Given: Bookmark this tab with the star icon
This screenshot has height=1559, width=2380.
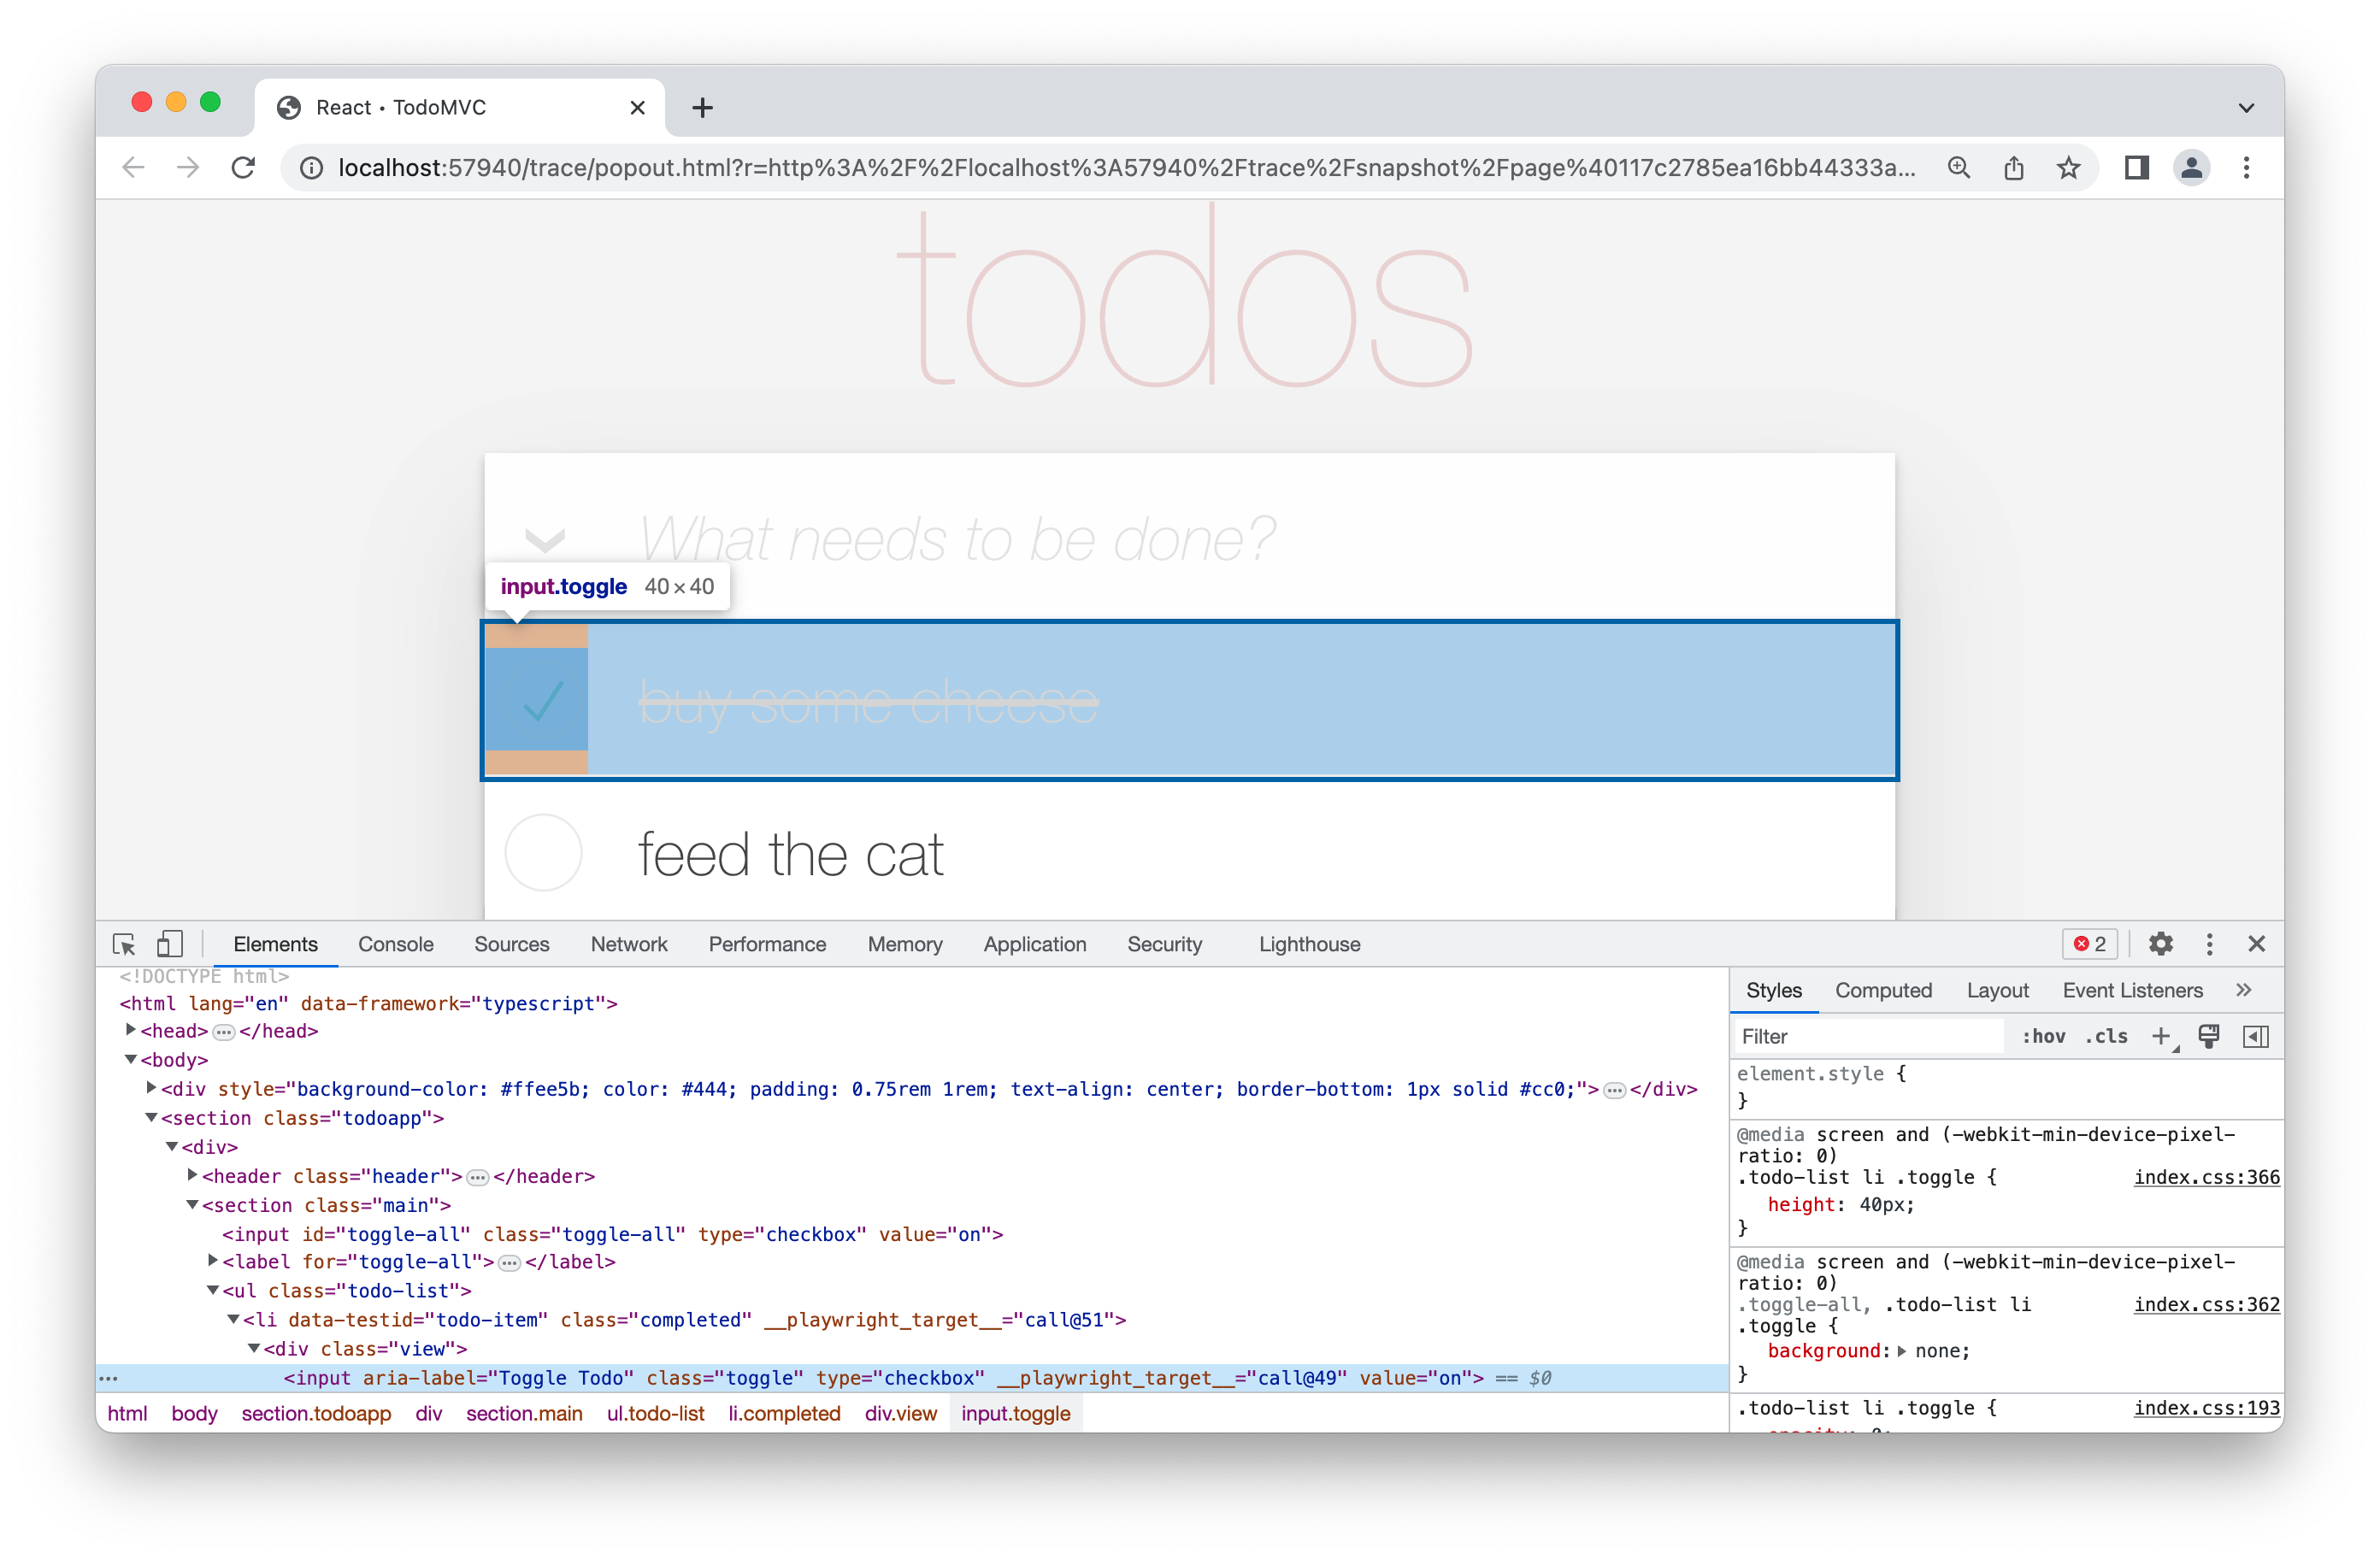Looking at the screenshot, I should (x=2068, y=168).
